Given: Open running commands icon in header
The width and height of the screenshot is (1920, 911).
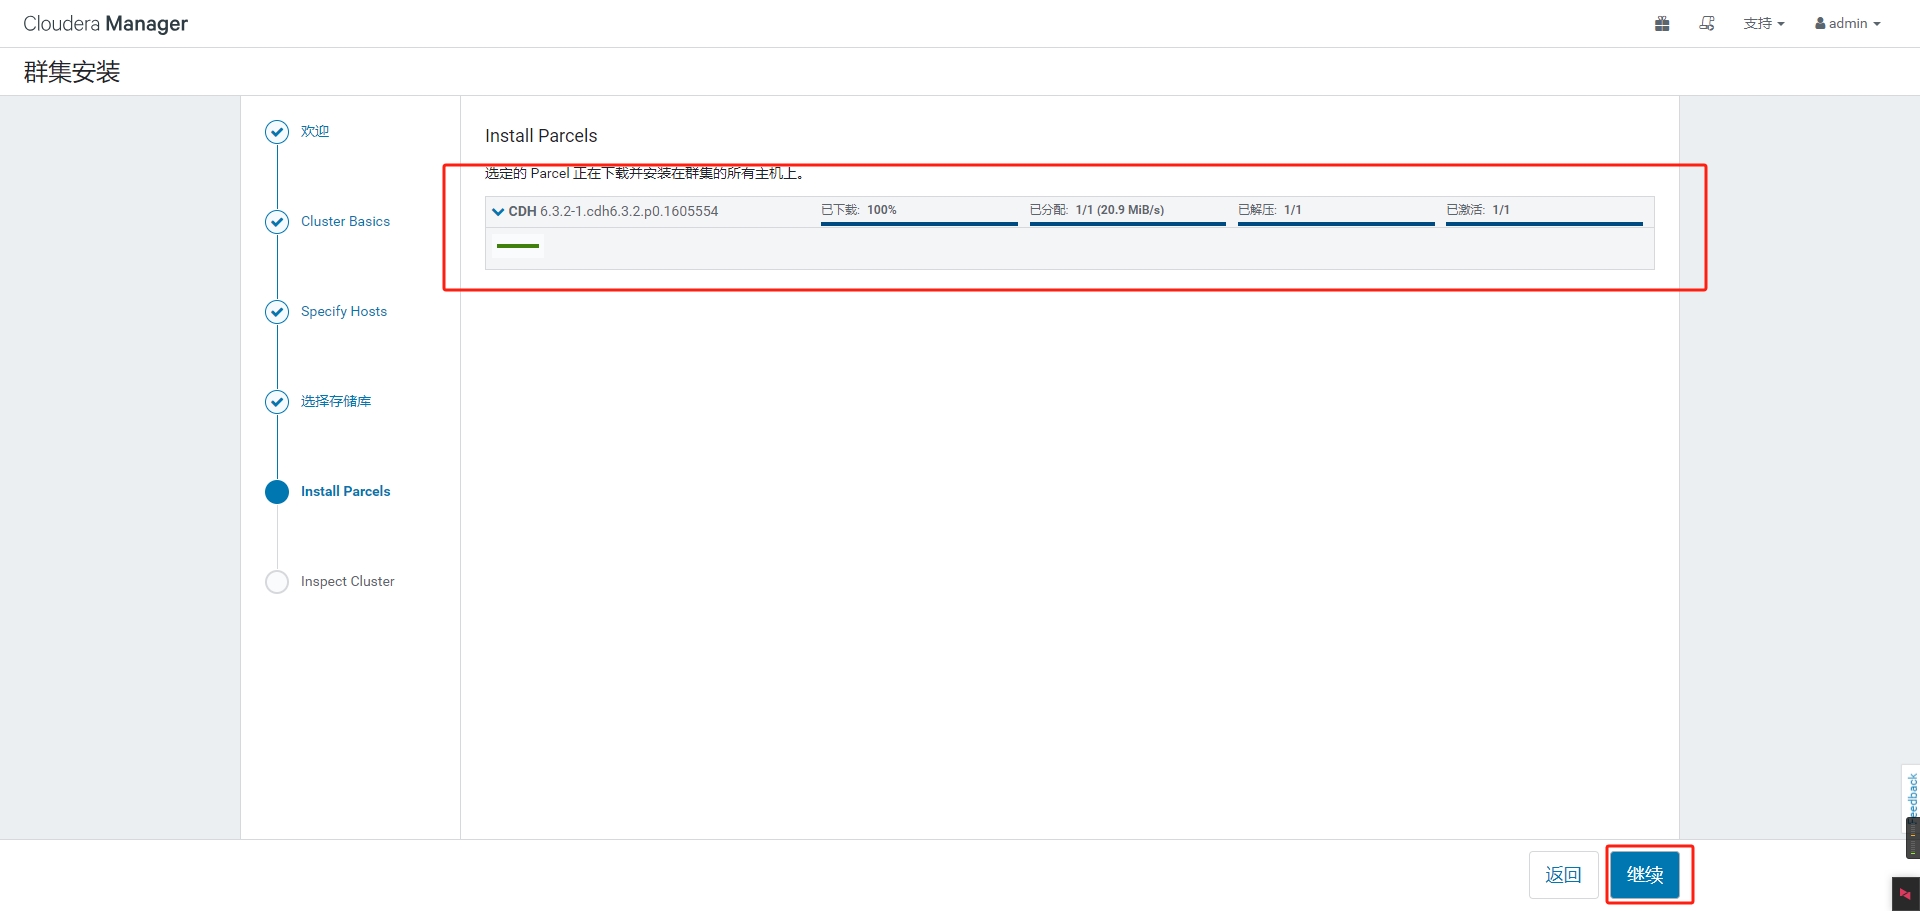Looking at the screenshot, I should (x=1707, y=23).
